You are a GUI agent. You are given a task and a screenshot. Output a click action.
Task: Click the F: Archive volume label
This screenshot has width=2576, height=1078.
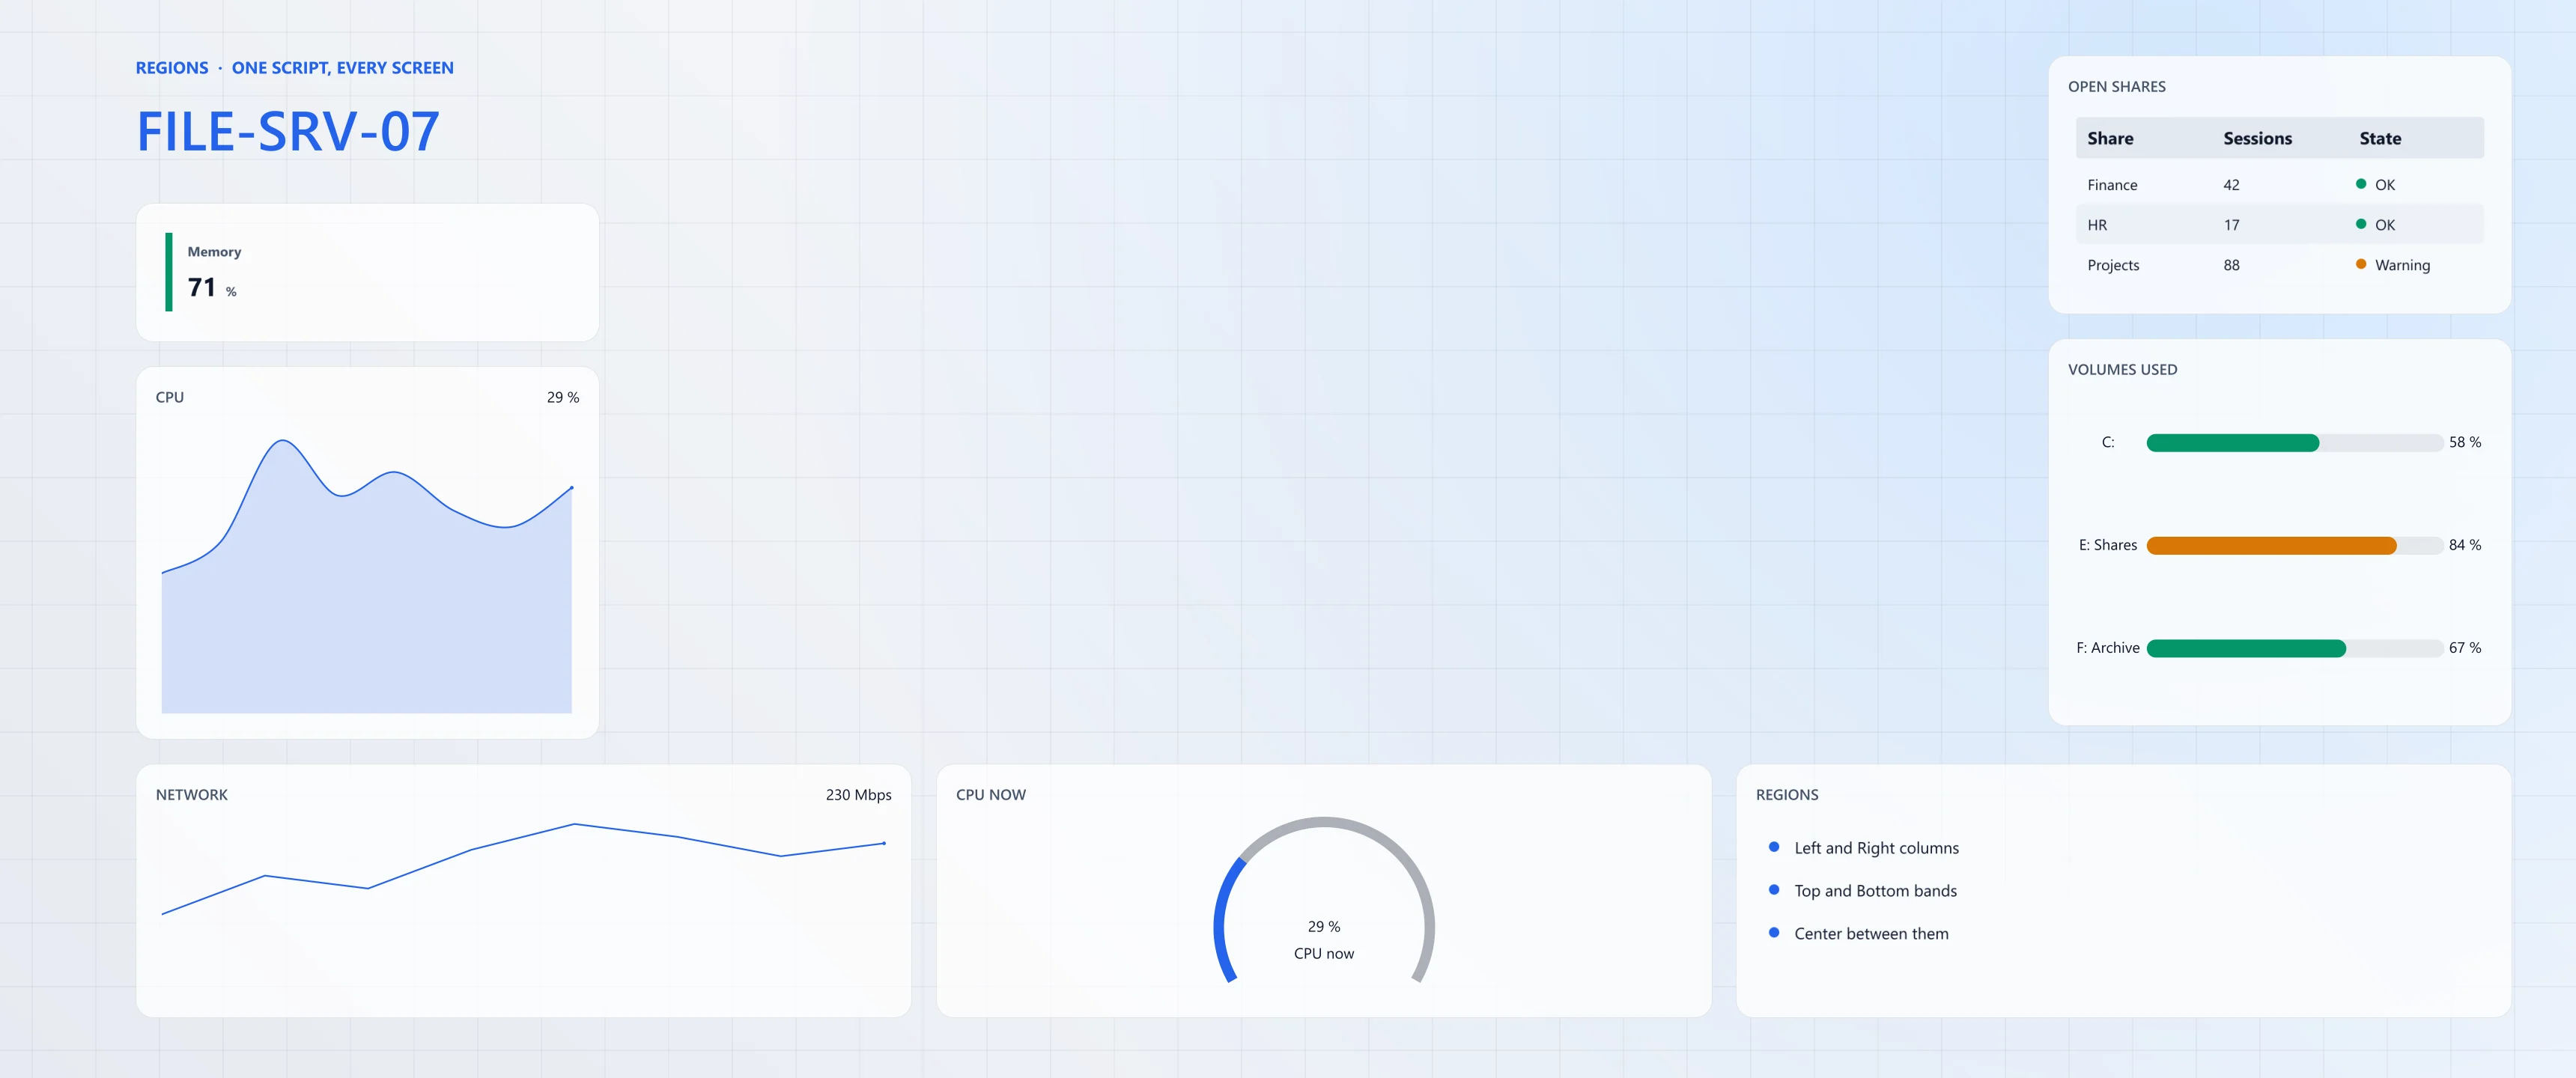click(2107, 648)
